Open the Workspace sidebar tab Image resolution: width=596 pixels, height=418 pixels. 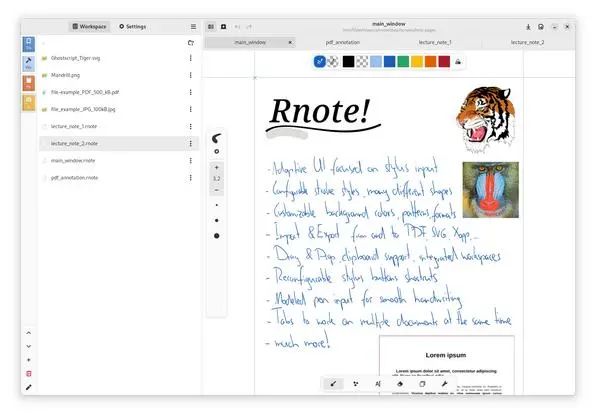(x=90, y=27)
